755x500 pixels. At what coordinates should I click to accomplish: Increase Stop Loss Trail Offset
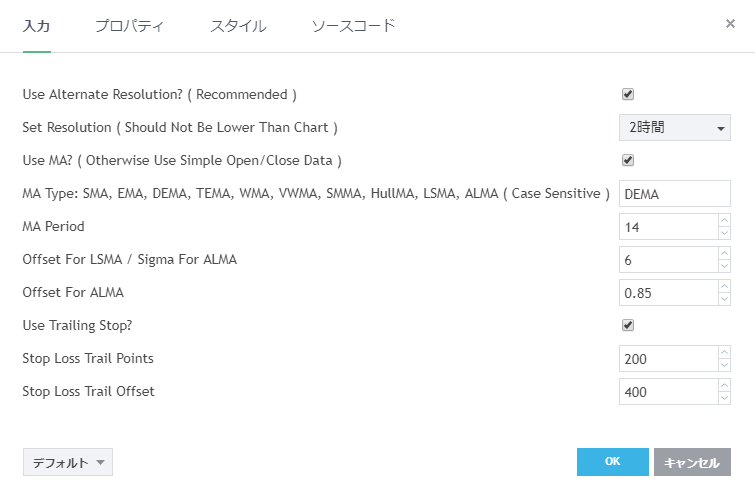[x=724, y=386]
